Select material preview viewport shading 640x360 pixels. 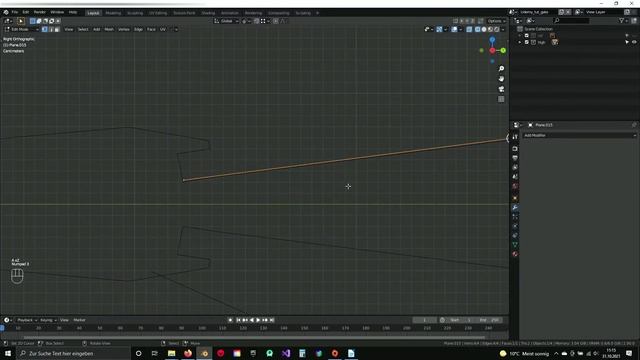click(x=491, y=29)
